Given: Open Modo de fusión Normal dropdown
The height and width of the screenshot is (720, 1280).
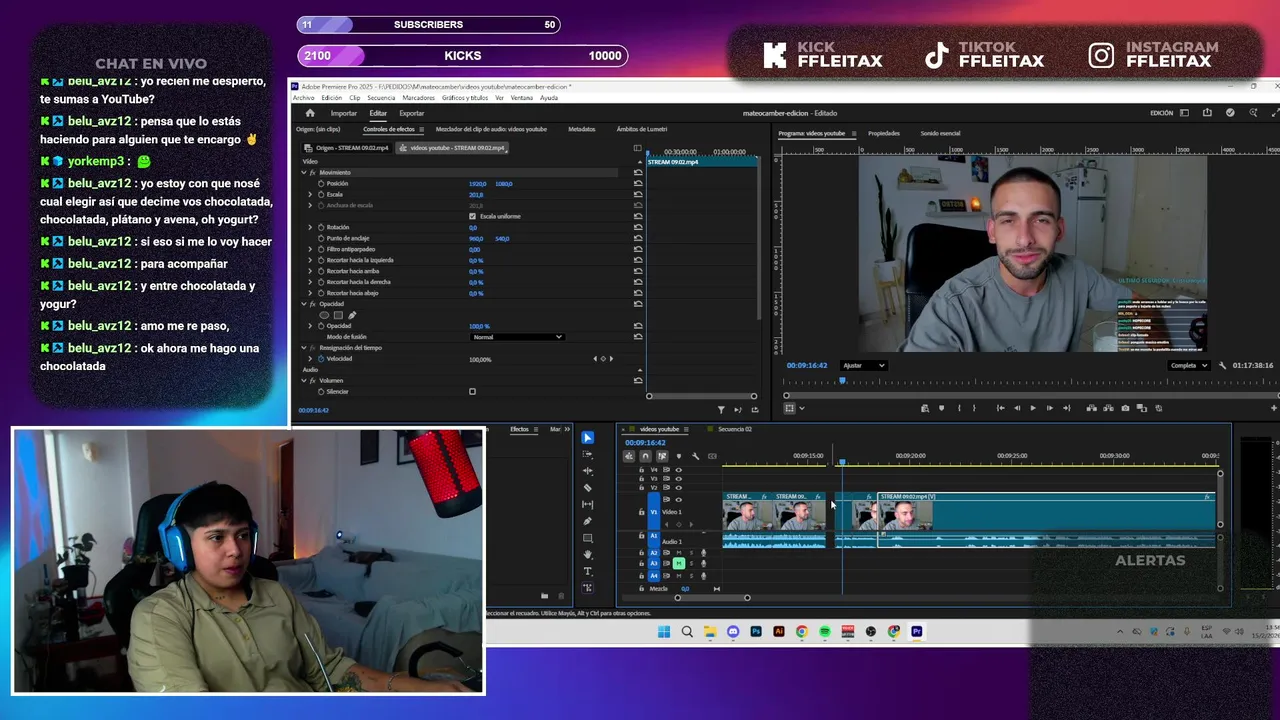Looking at the screenshot, I should point(517,337).
